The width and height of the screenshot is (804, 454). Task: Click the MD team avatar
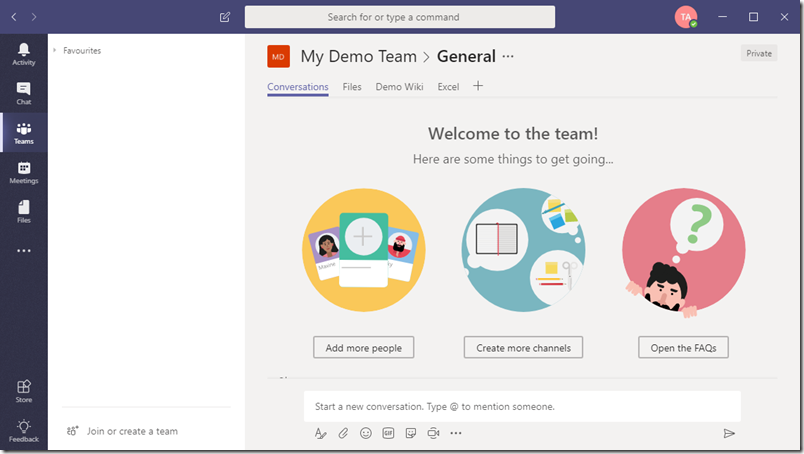click(278, 56)
